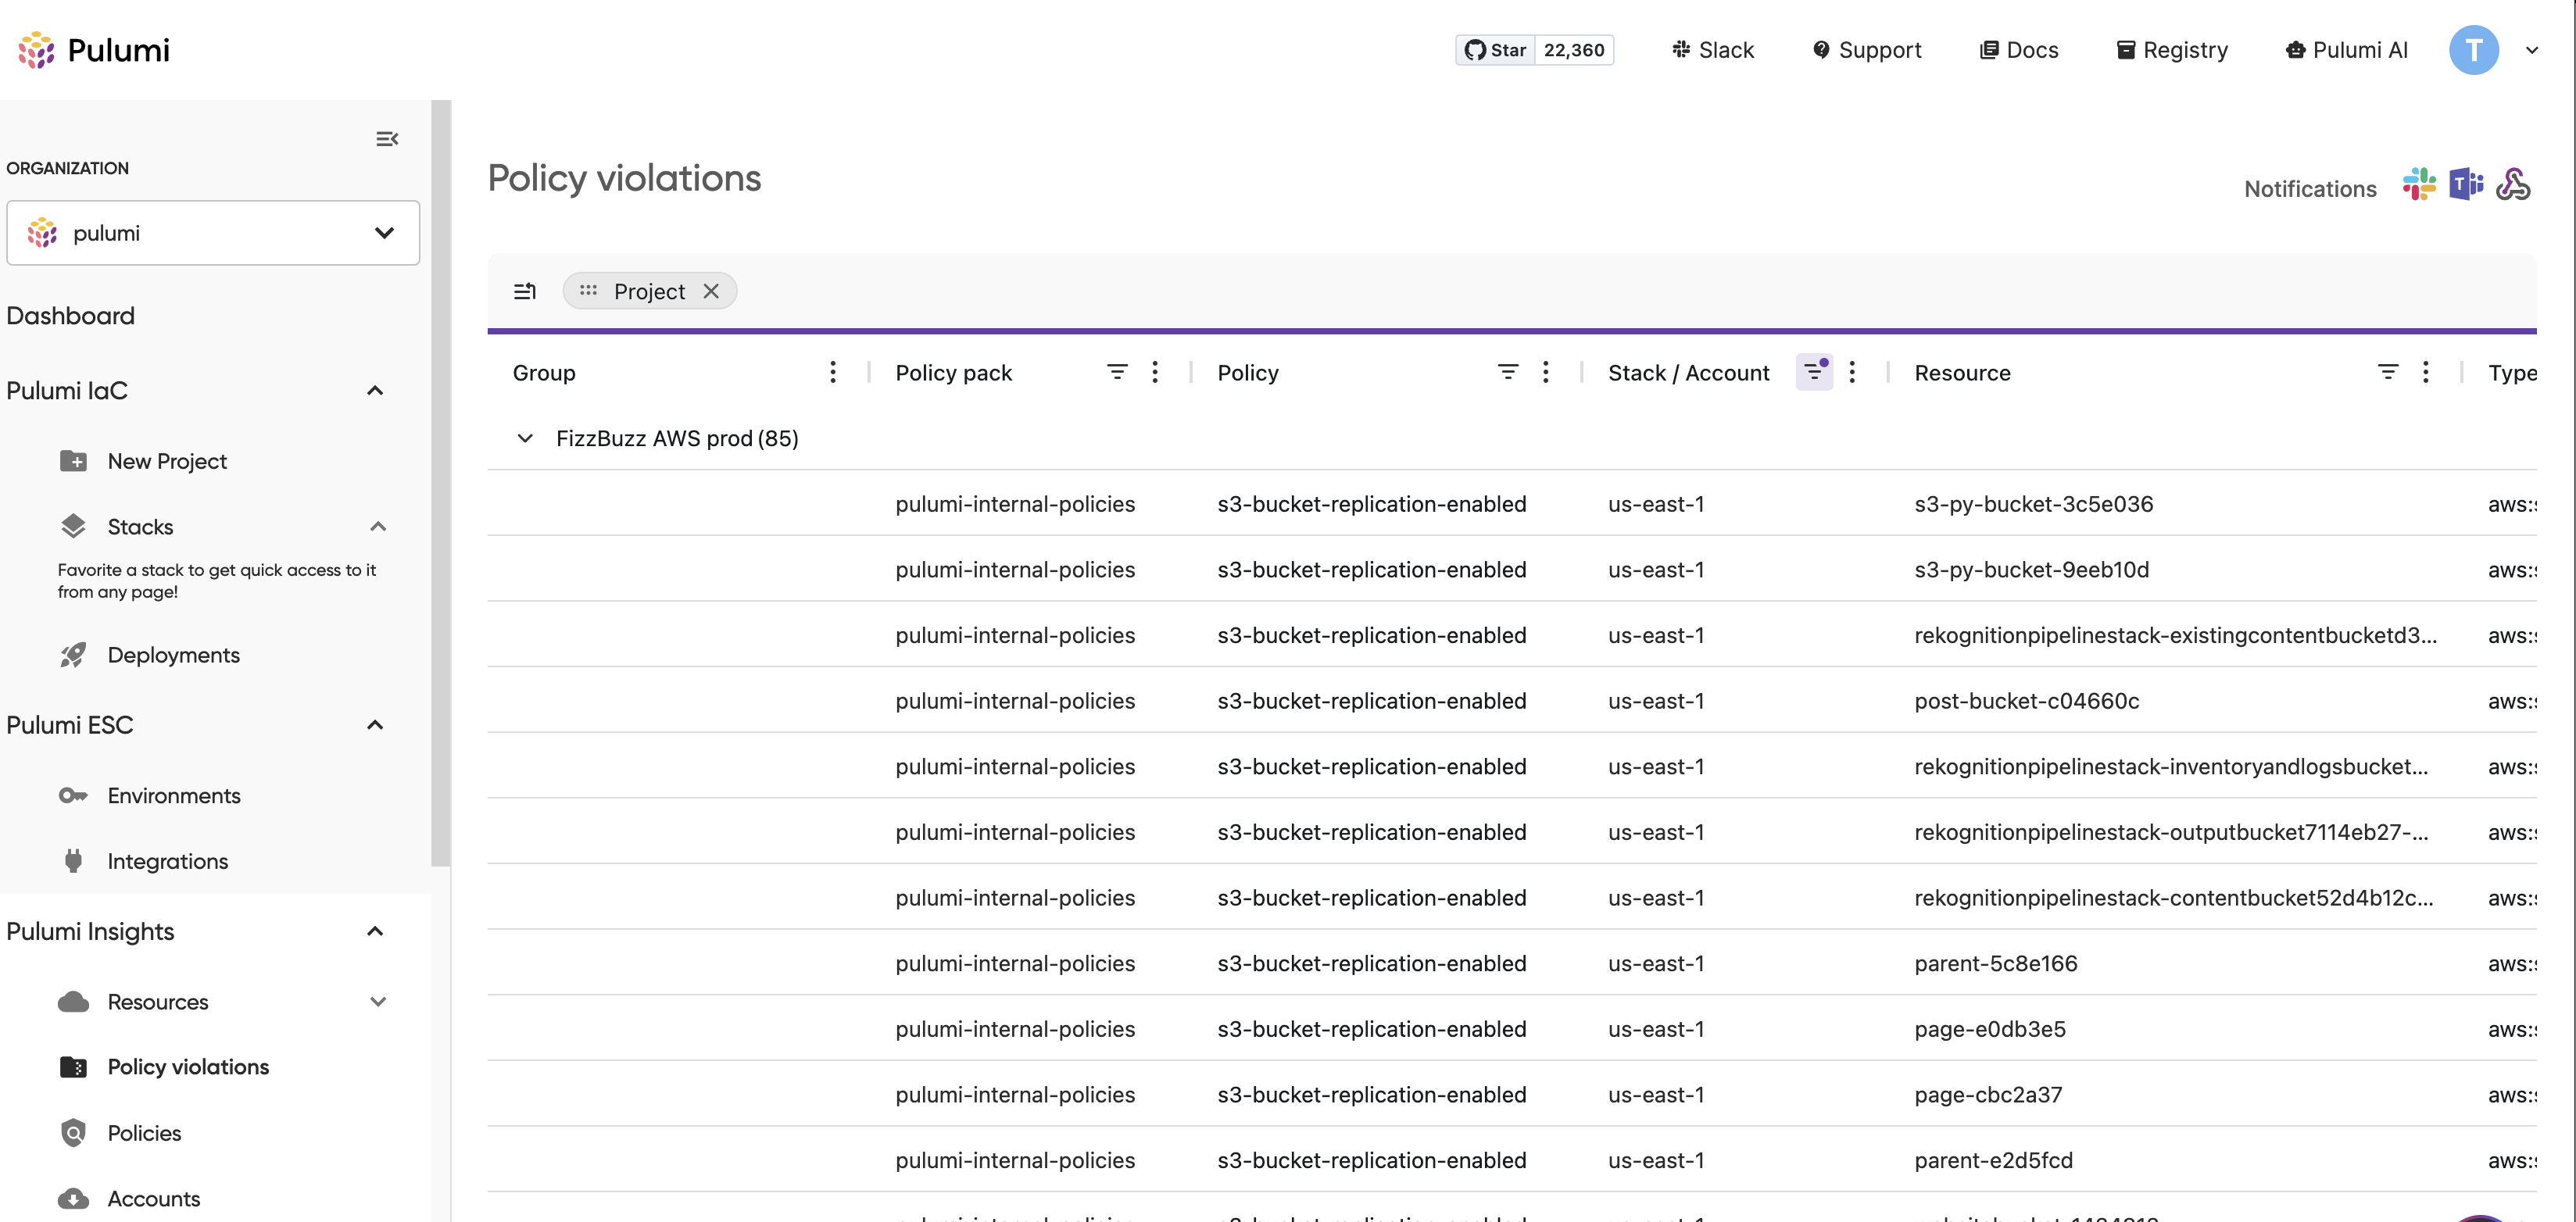Open Resource column filter
This screenshot has width=2576, height=1222.
pos(2388,372)
